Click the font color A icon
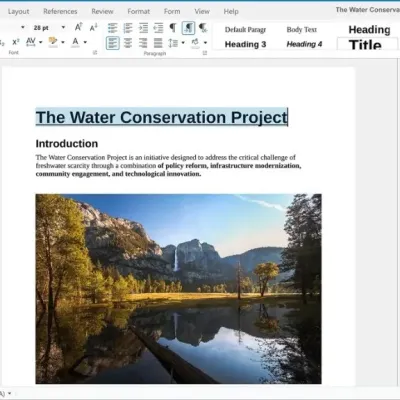400x400 pixels. (75, 42)
